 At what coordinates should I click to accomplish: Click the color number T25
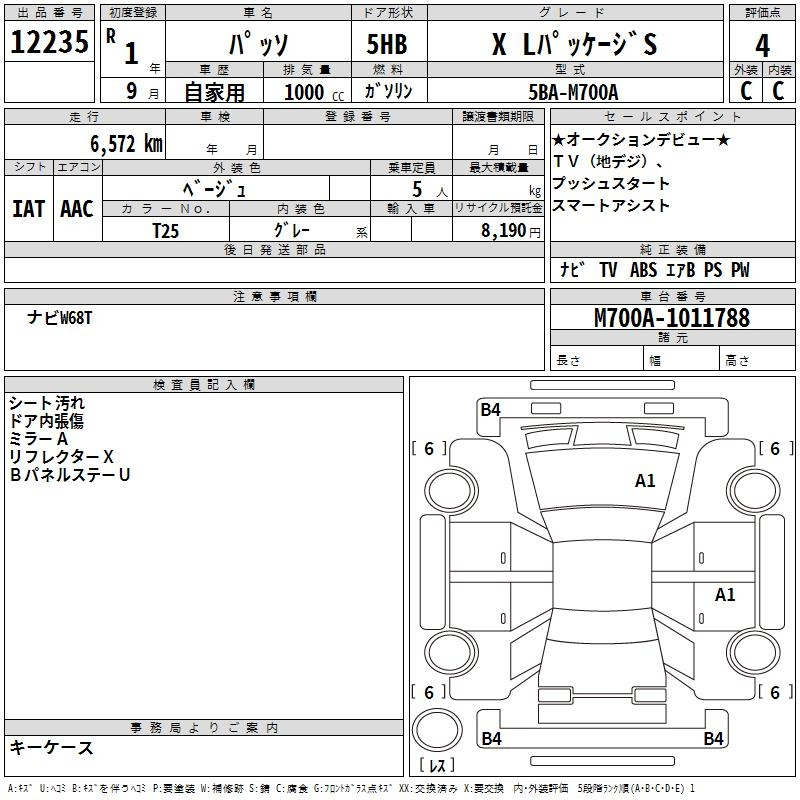(166, 230)
